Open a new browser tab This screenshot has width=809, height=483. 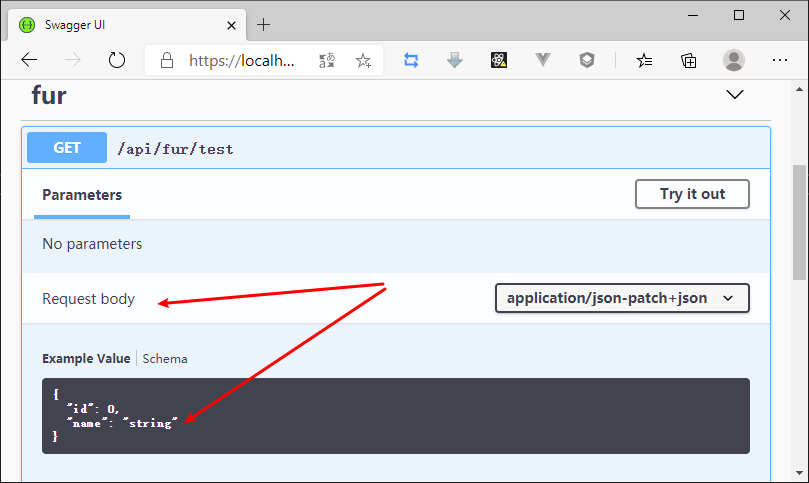[x=264, y=24]
